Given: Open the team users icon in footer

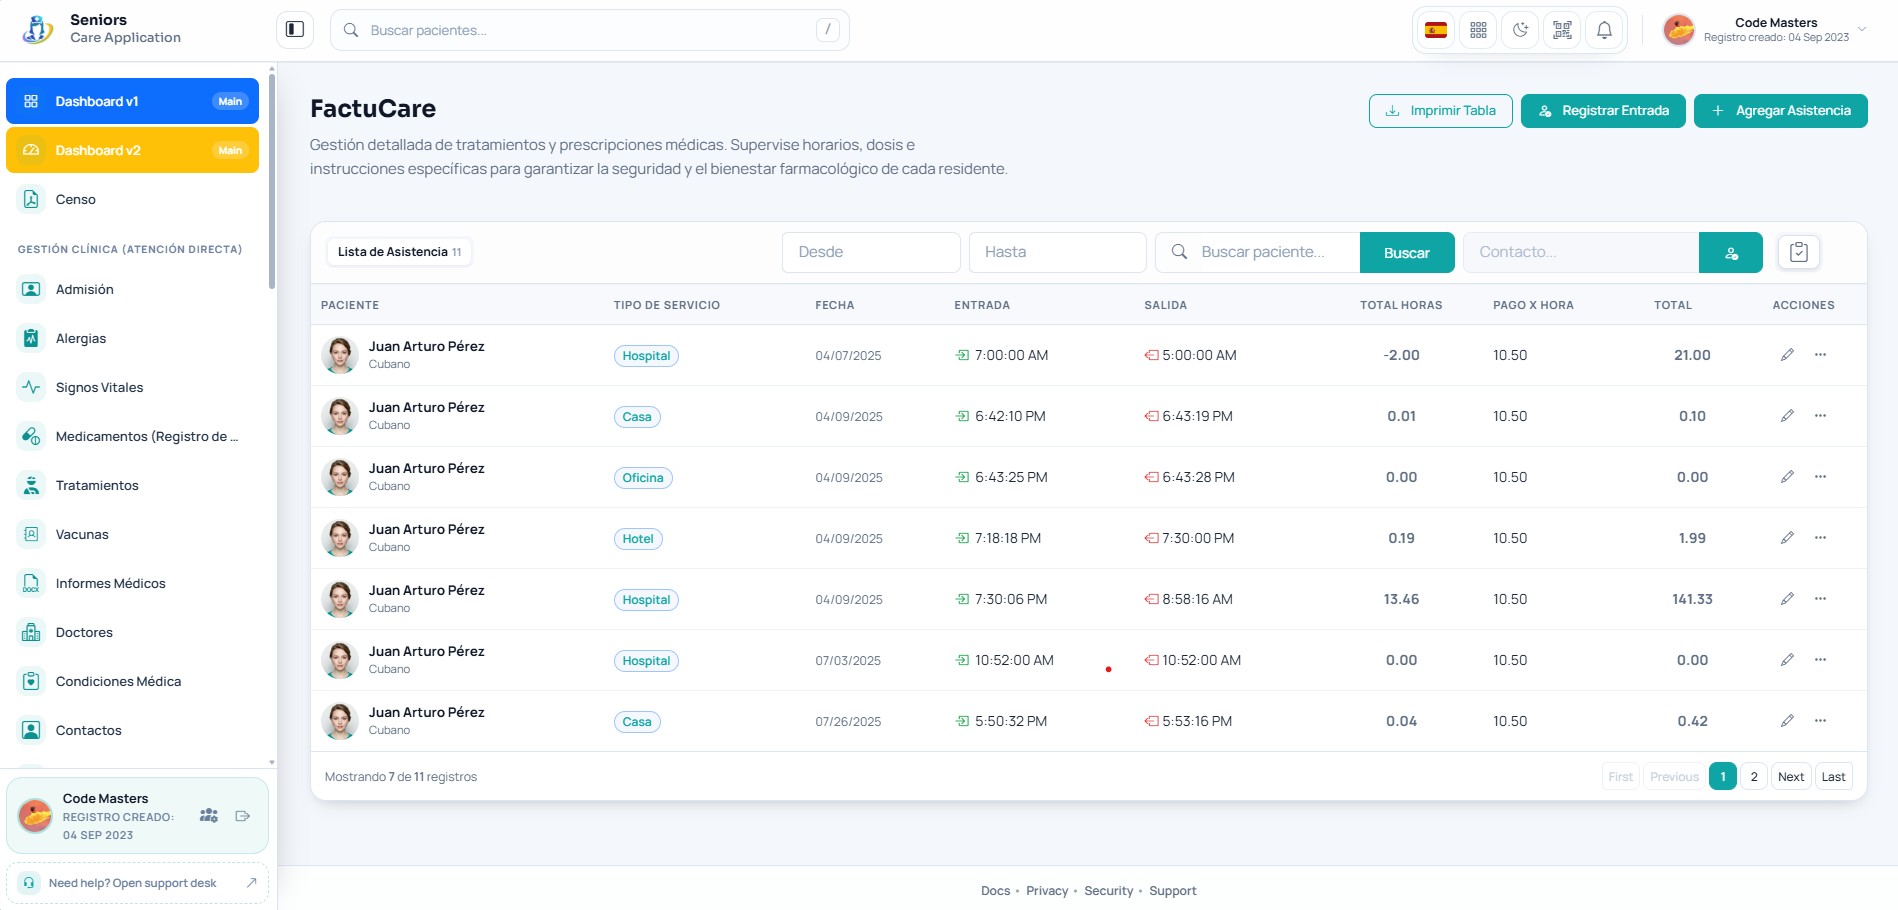Looking at the screenshot, I should 208,816.
